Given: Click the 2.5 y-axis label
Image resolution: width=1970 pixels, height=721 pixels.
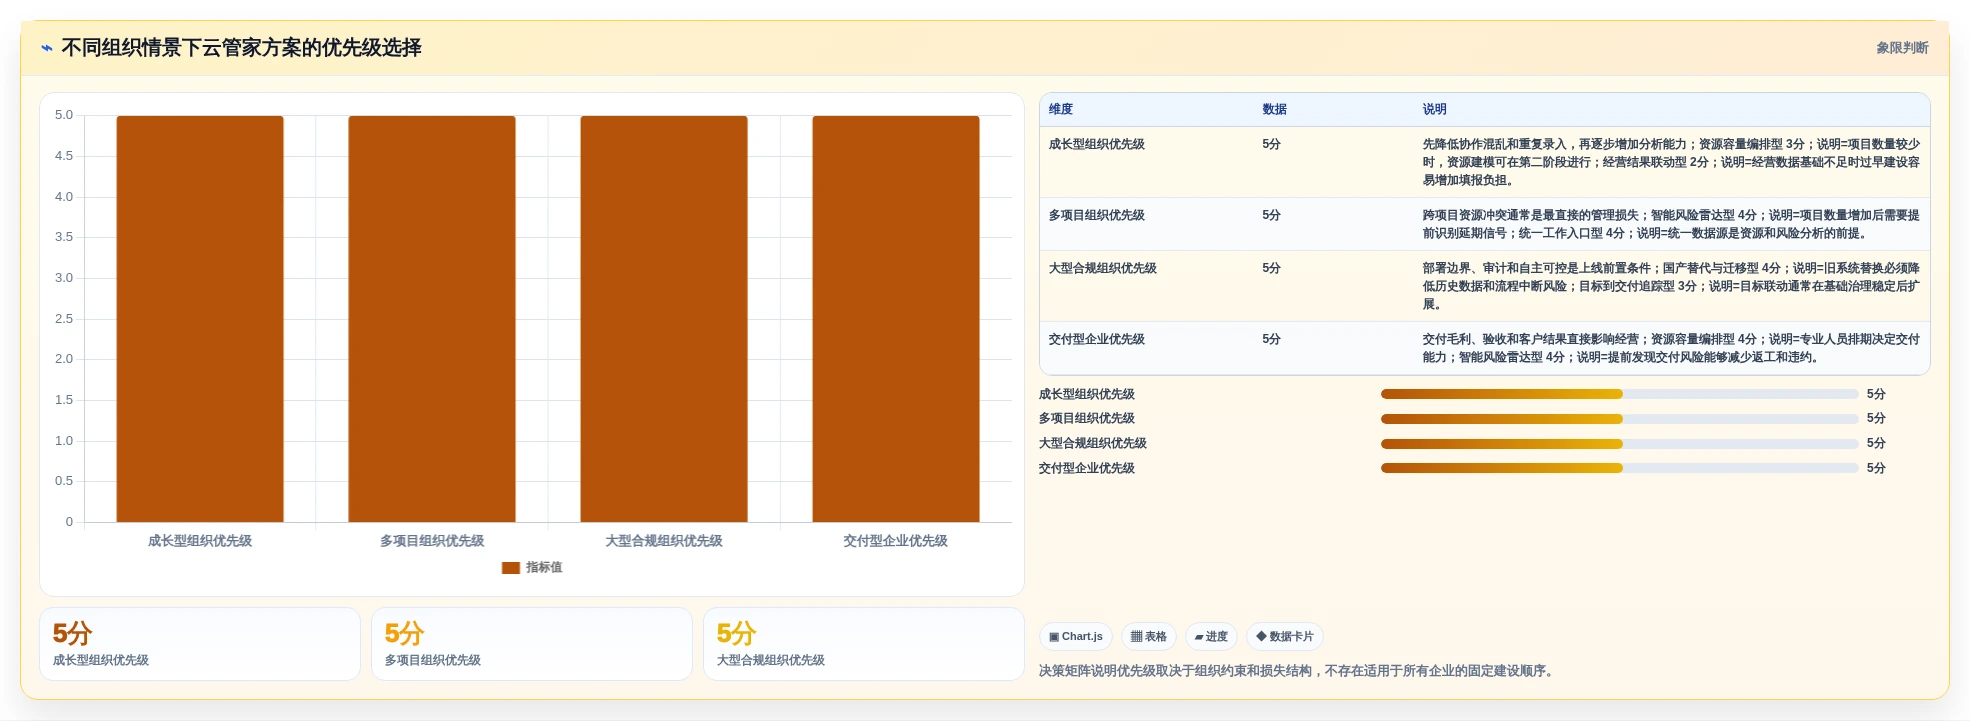Looking at the screenshot, I should 64,319.
